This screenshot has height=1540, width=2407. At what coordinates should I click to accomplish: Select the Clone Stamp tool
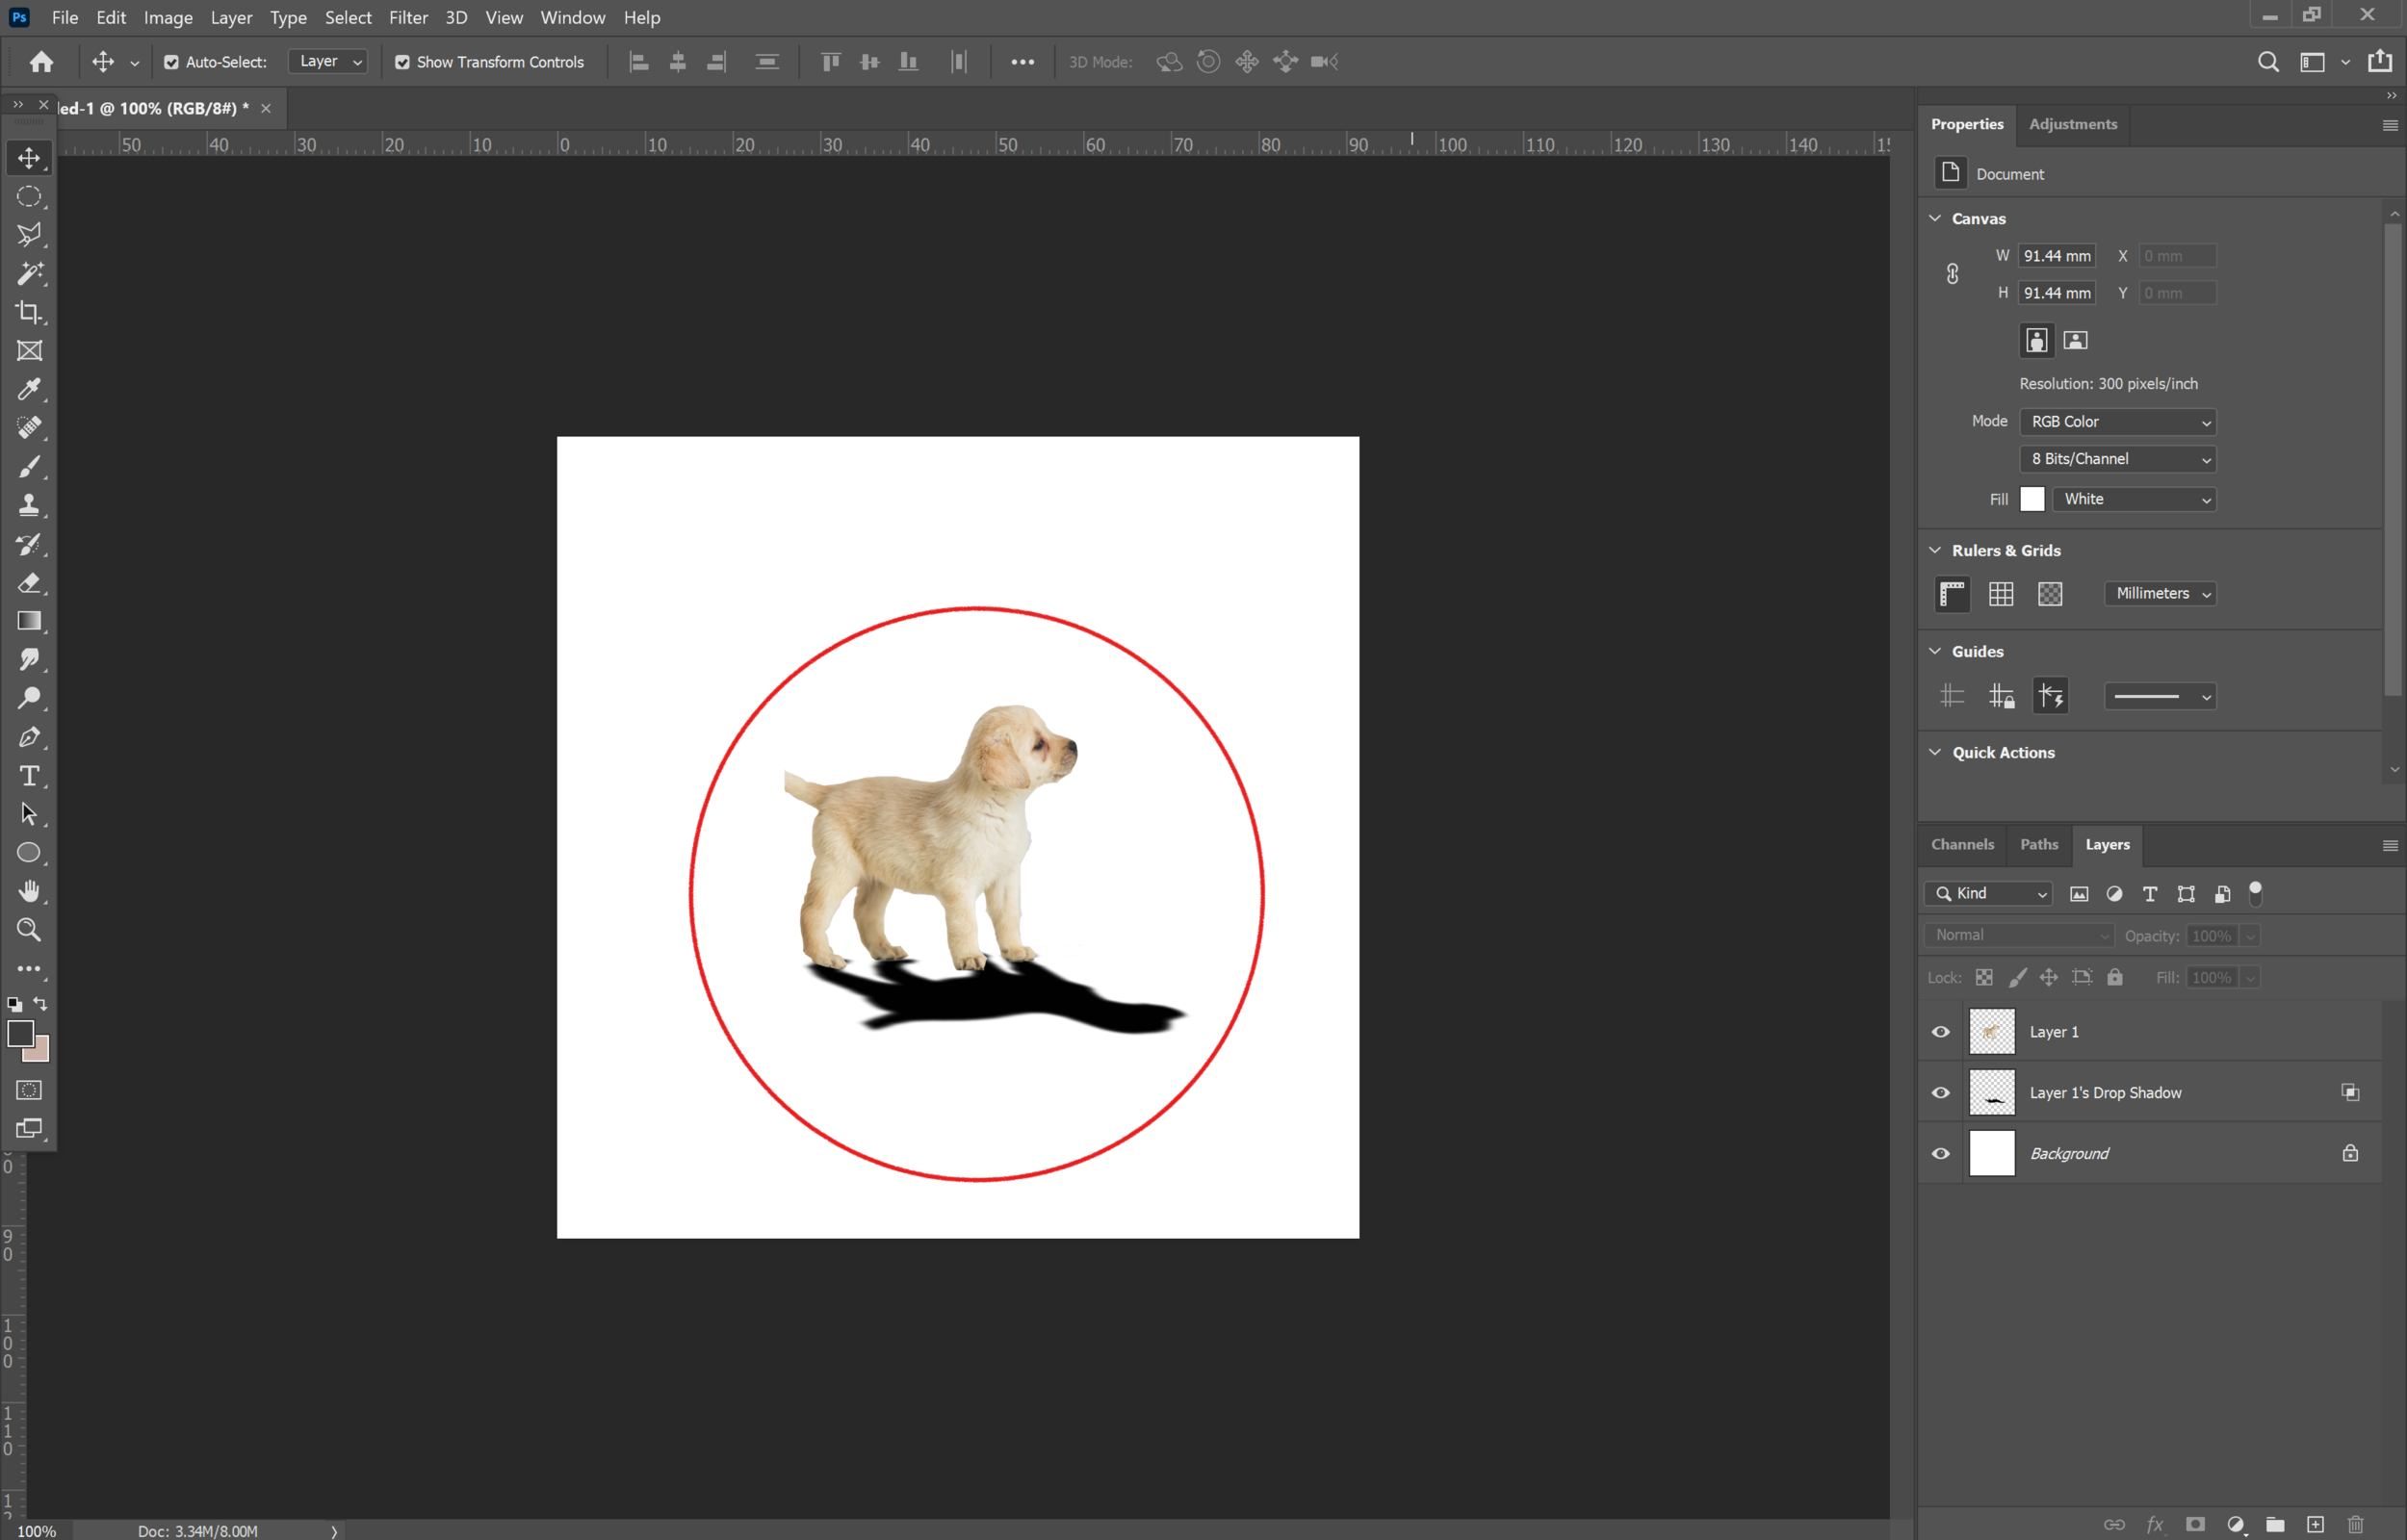tap(29, 505)
